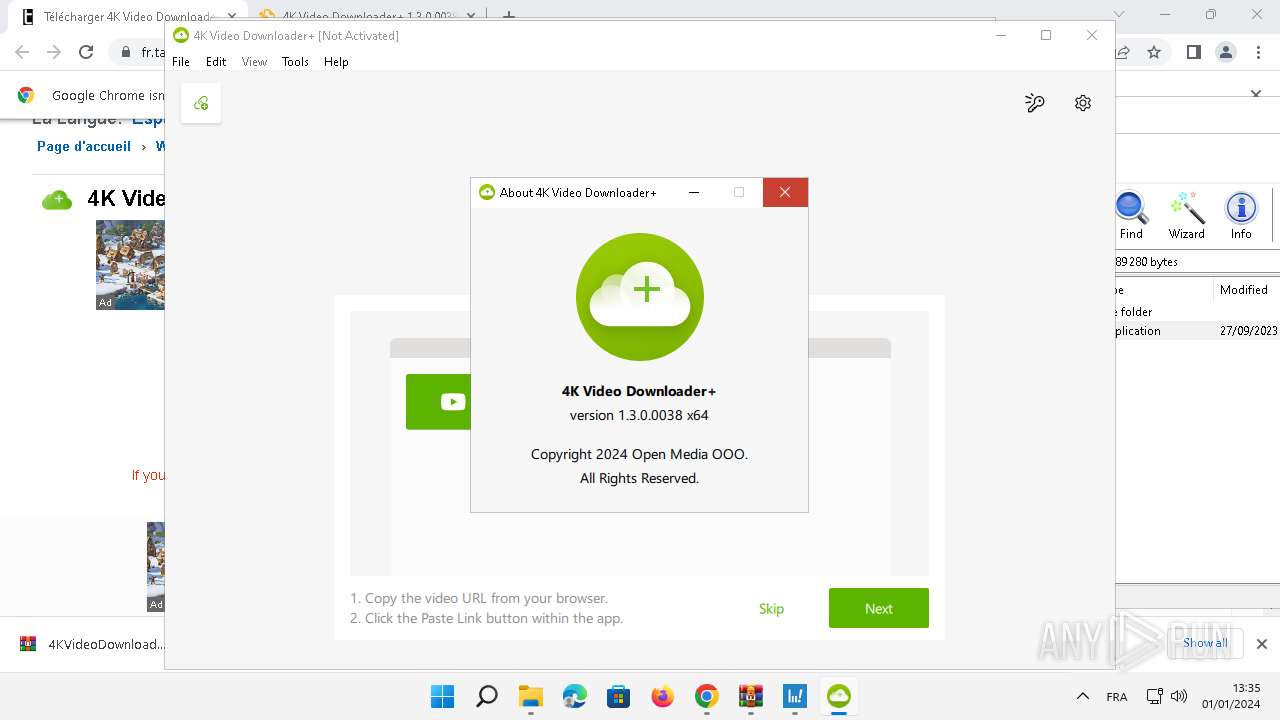Click the site lock icon in Chrome's address bar

(126, 52)
